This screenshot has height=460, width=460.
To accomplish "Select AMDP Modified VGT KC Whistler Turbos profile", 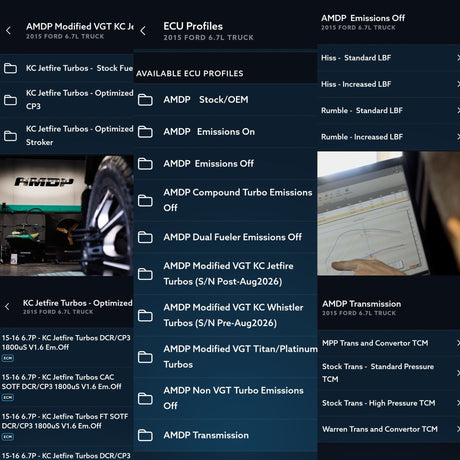I will click(226, 315).
